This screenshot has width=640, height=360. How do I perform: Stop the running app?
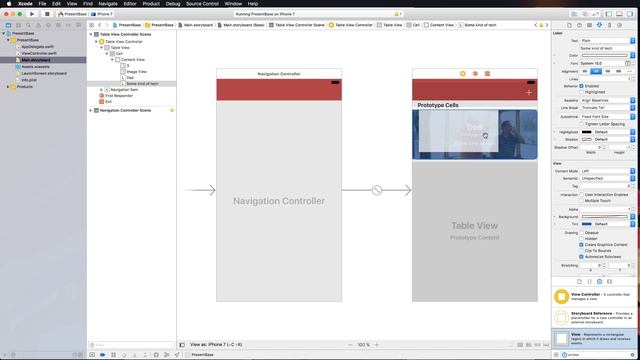(x=47, y=14)
